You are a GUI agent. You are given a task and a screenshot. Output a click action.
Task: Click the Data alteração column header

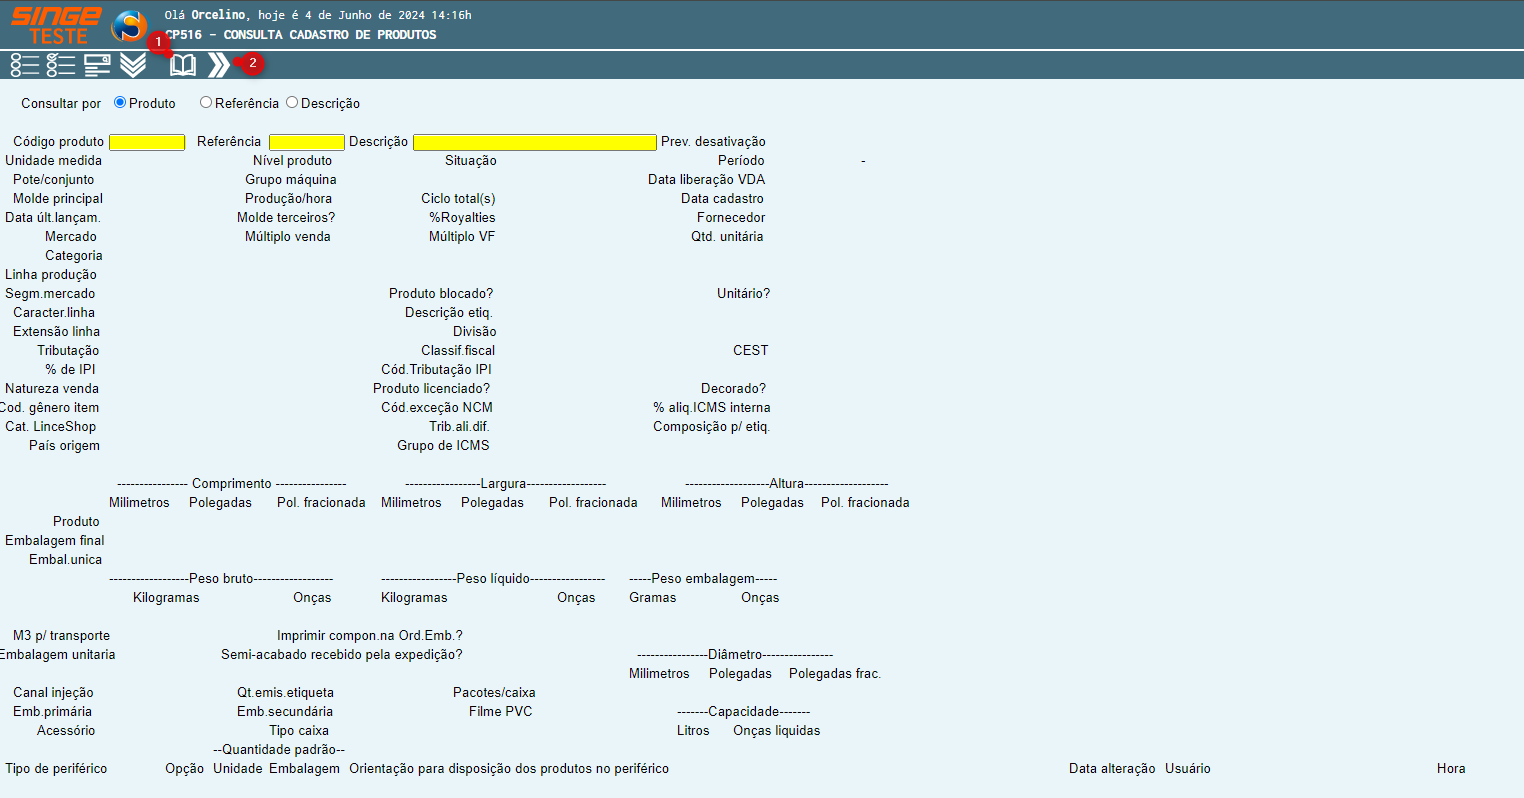[x=1111, y=768]
